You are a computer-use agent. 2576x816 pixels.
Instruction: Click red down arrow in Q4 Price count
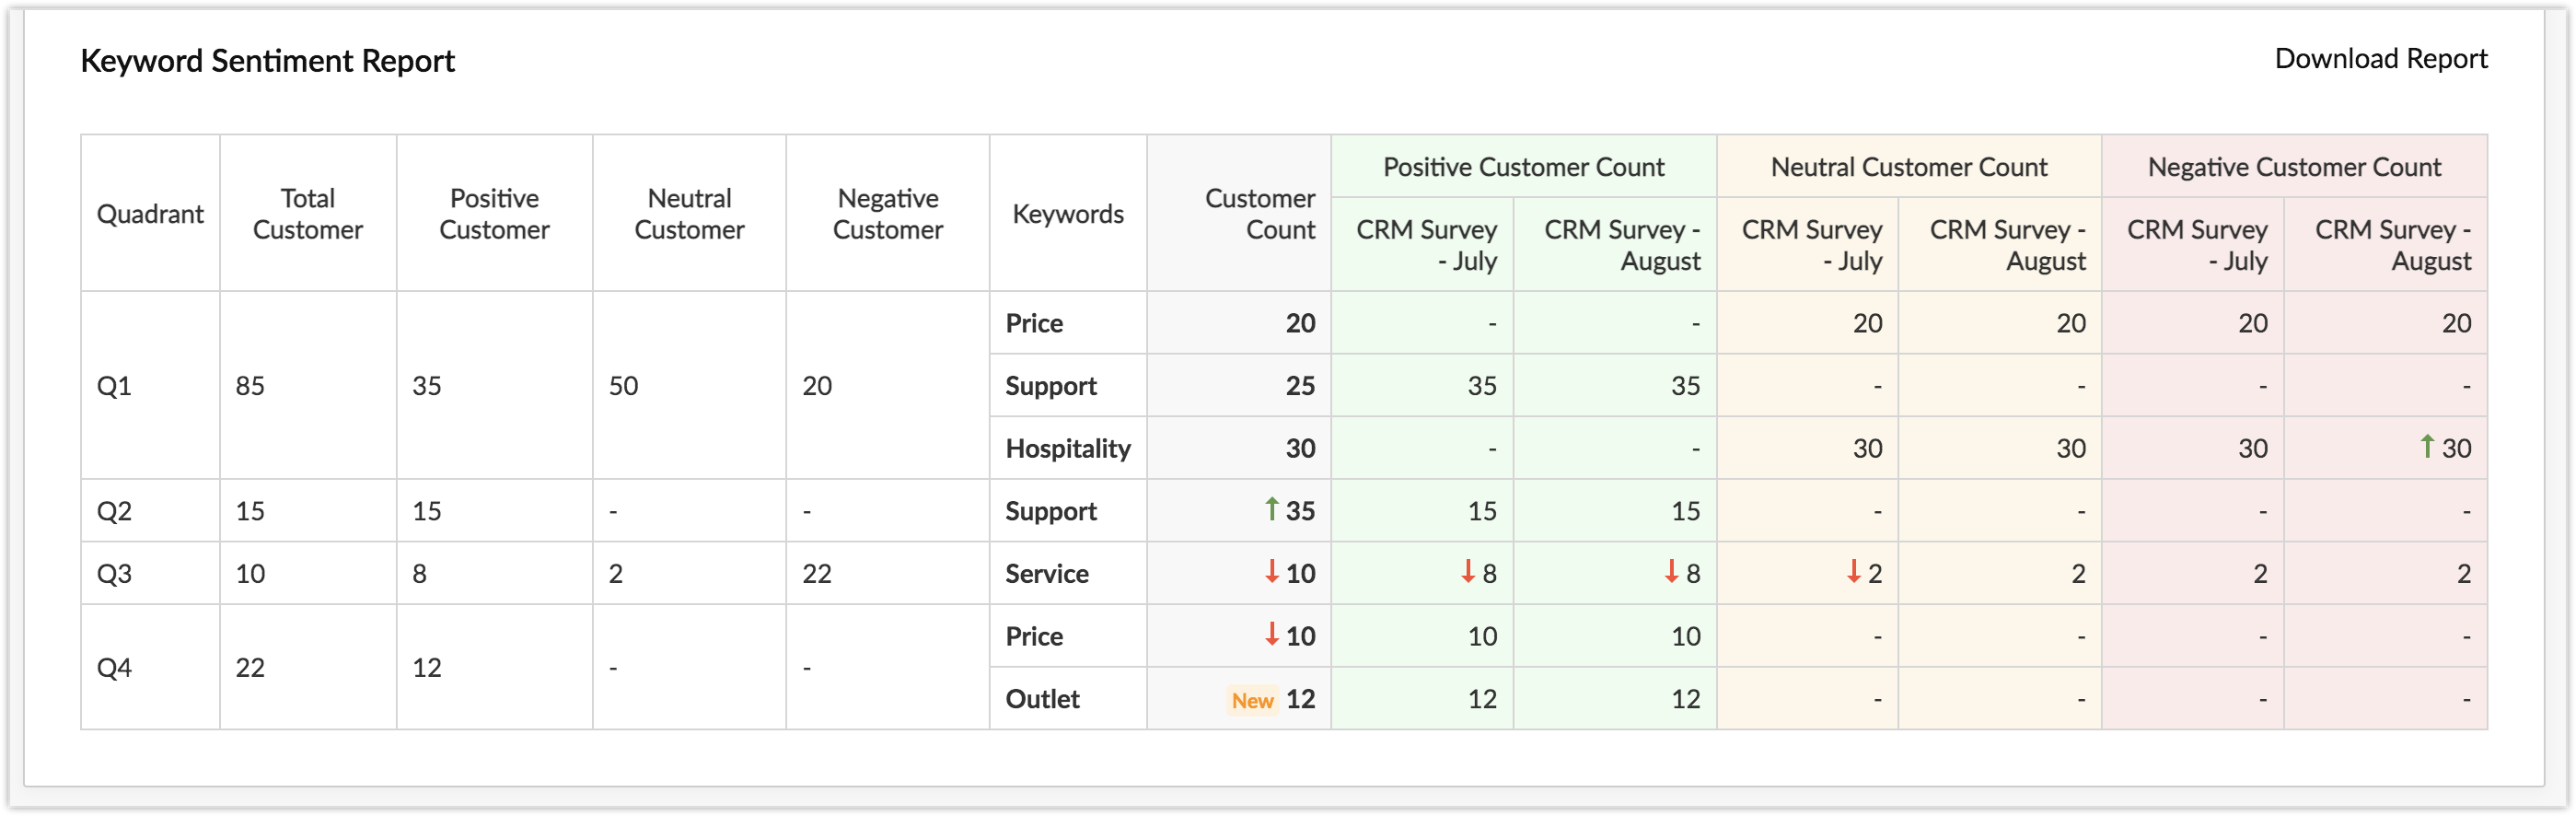click(x=1271, y=634)
